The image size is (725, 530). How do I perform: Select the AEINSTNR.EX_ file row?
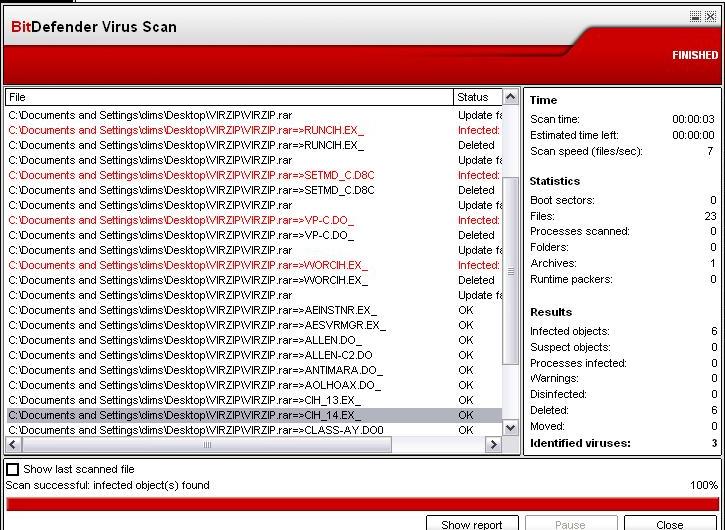[254, 310]
